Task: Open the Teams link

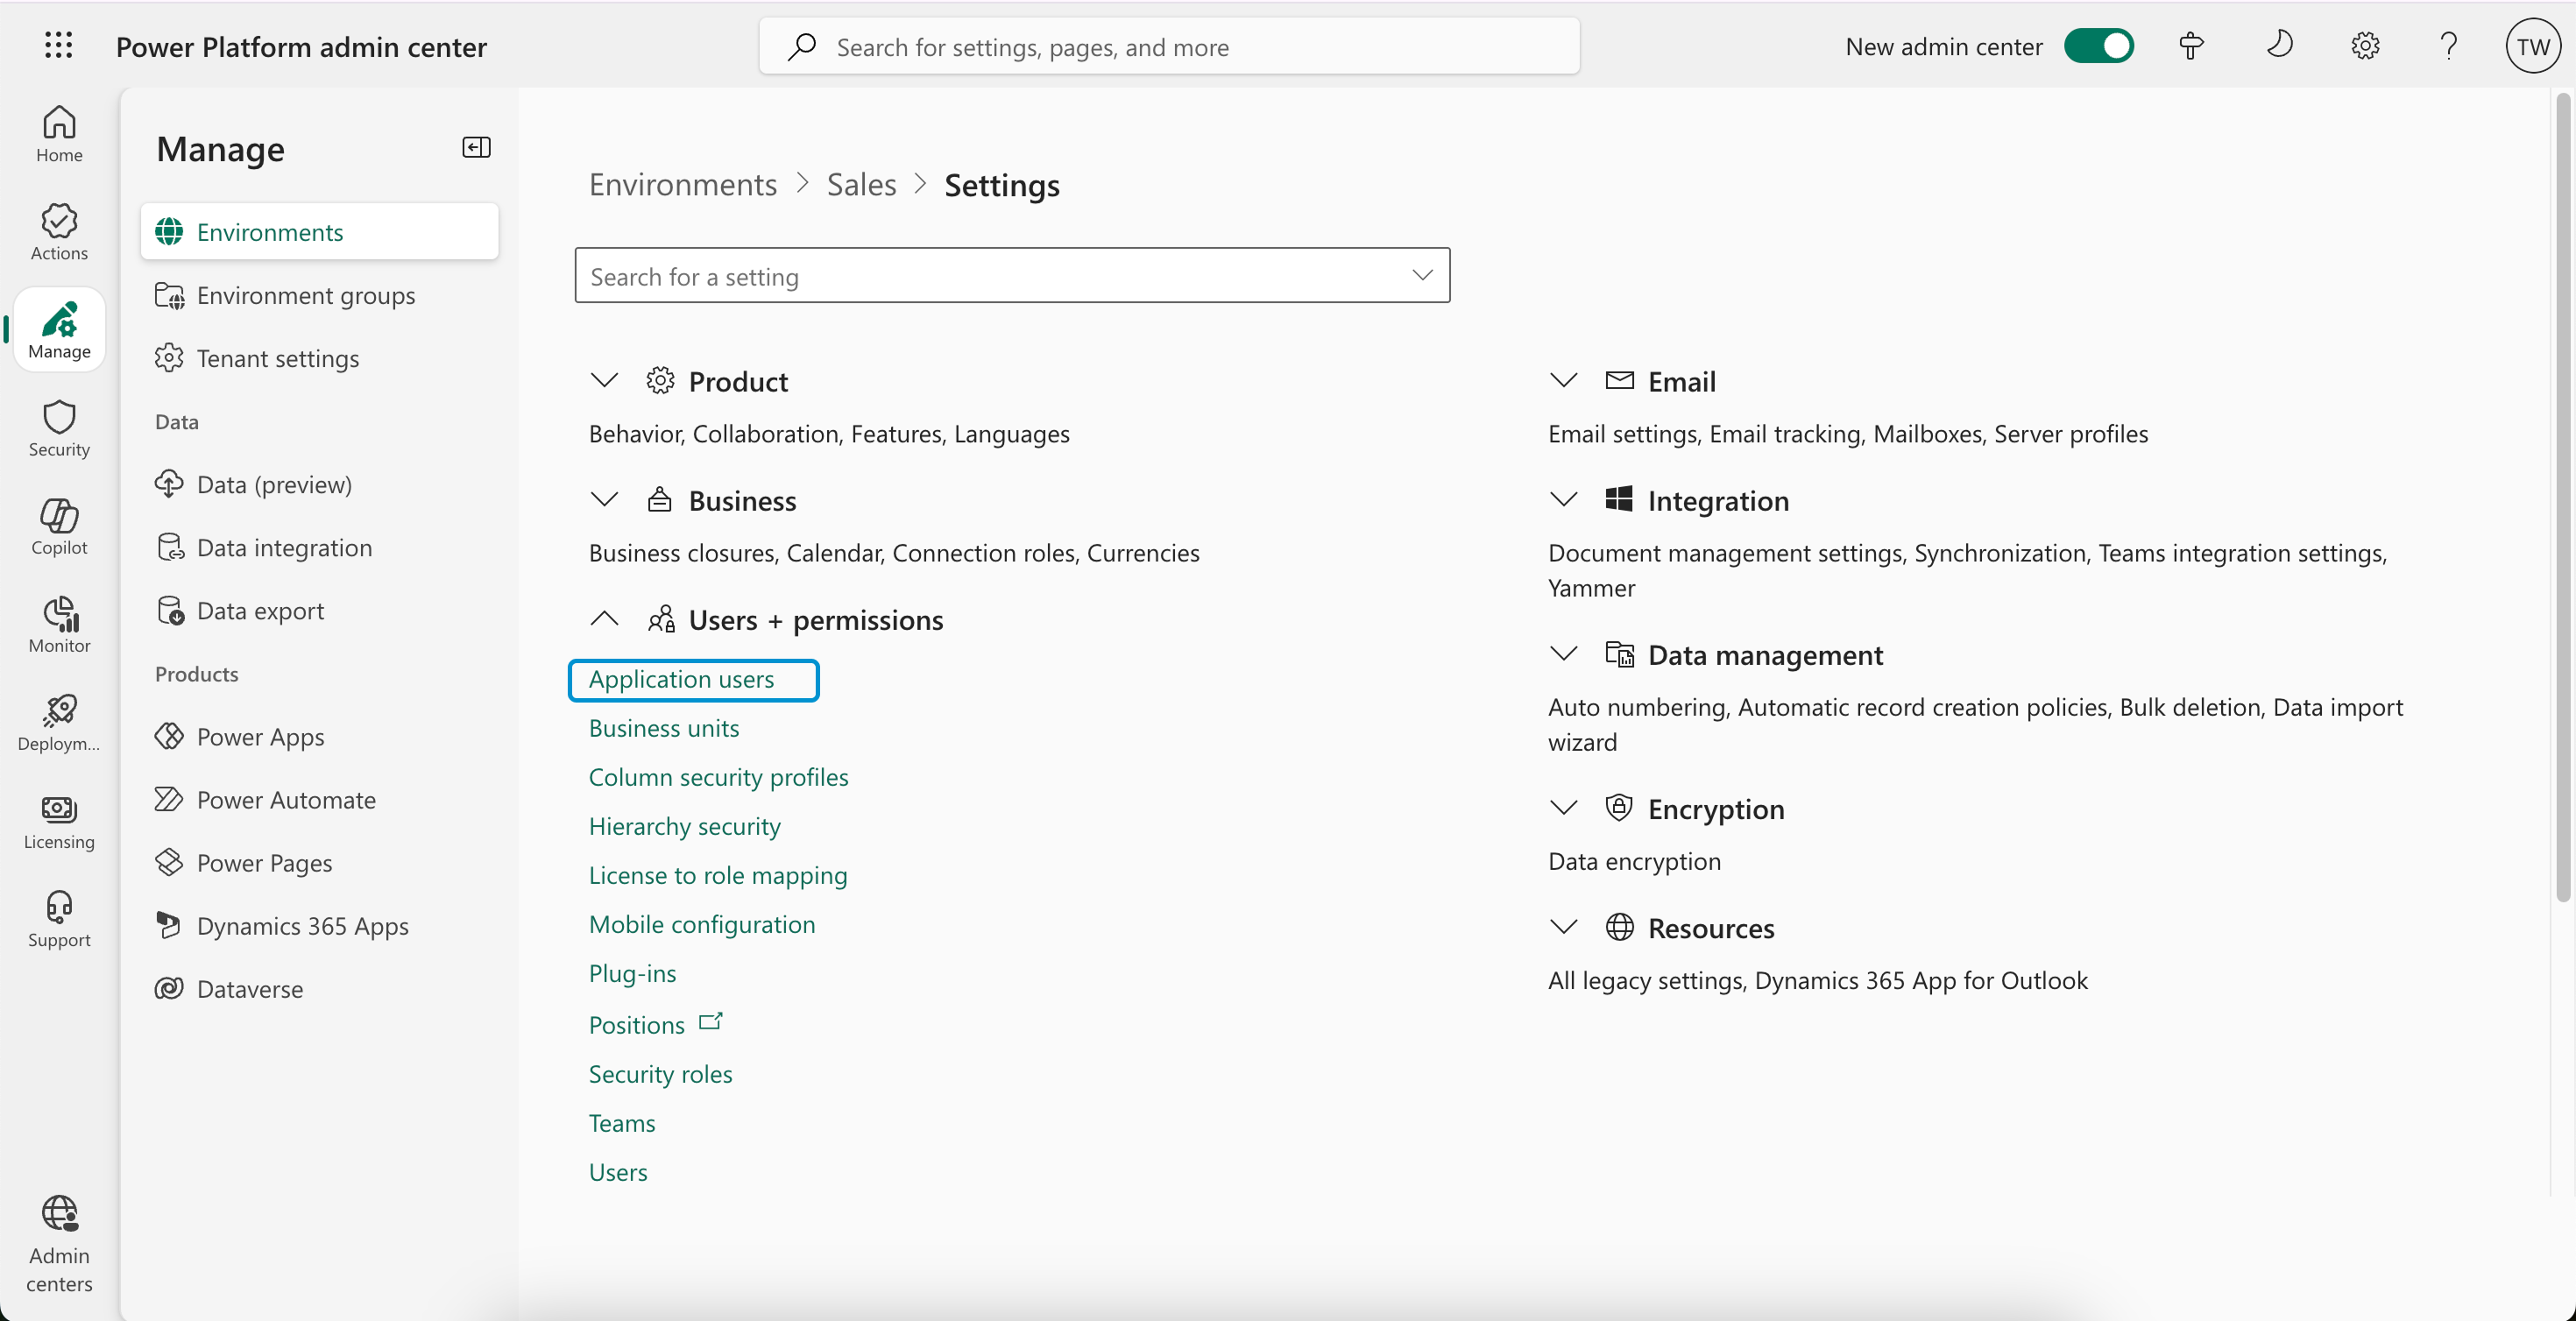Action: pyautogui.click(x=621, y=1123)
